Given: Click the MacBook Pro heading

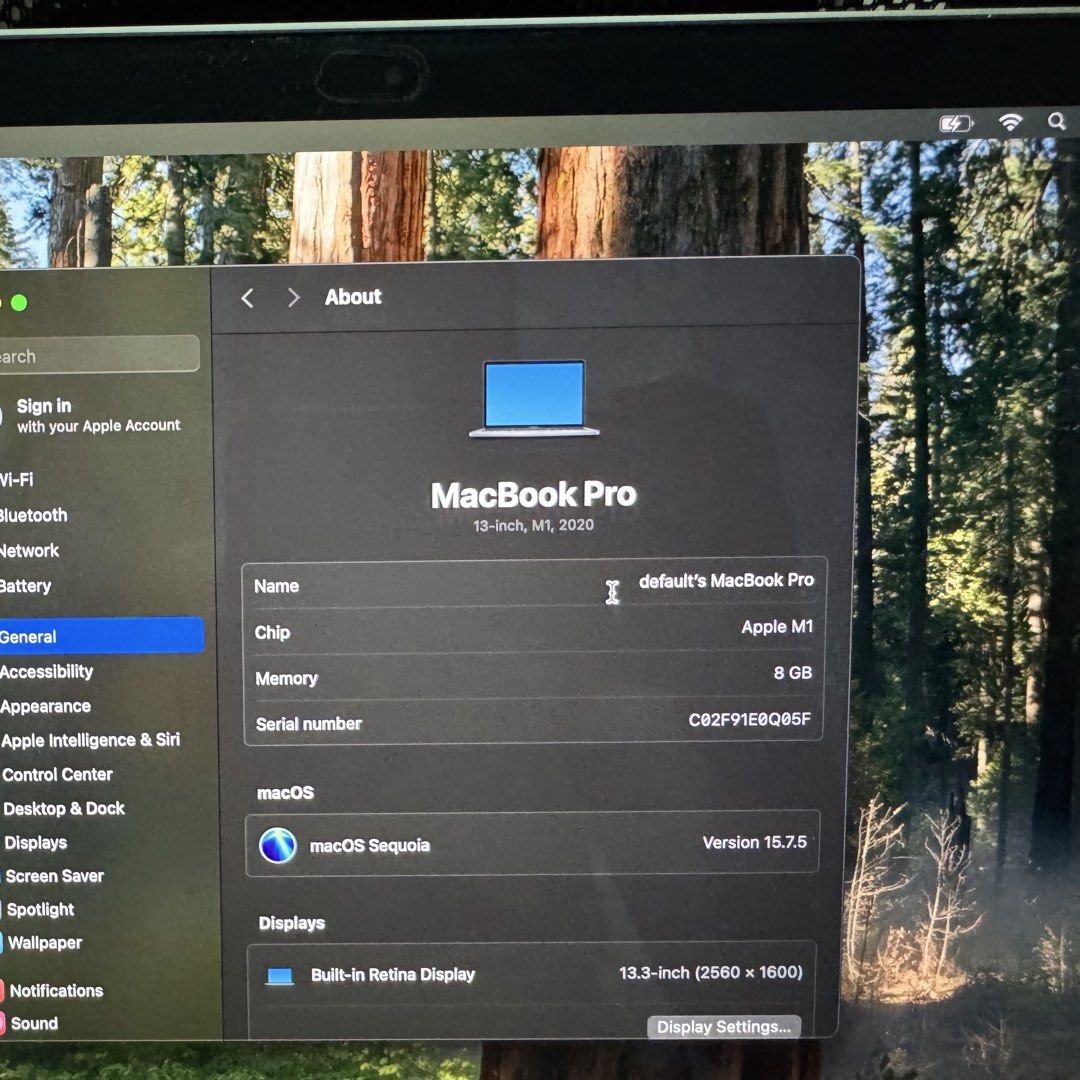Looking at the screenshot, I should coord(534,495).
